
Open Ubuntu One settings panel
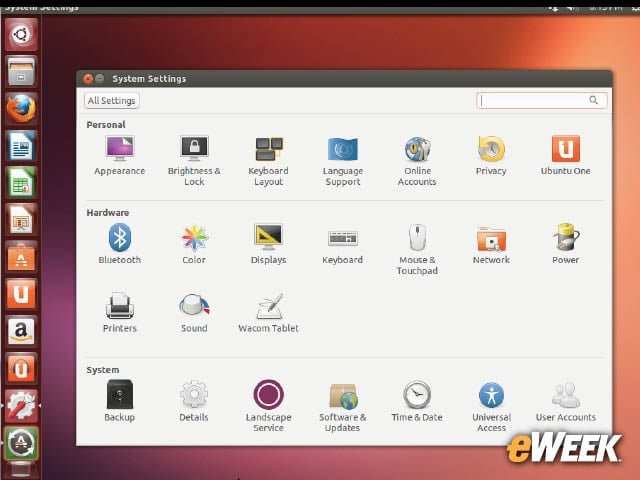tap(566, 156)
